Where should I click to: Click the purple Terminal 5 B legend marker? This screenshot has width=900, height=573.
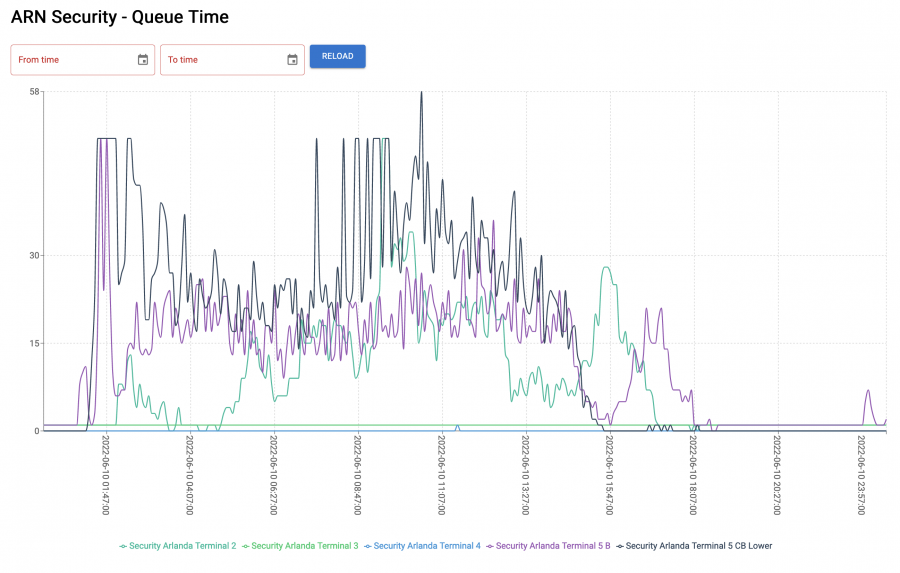490,546
